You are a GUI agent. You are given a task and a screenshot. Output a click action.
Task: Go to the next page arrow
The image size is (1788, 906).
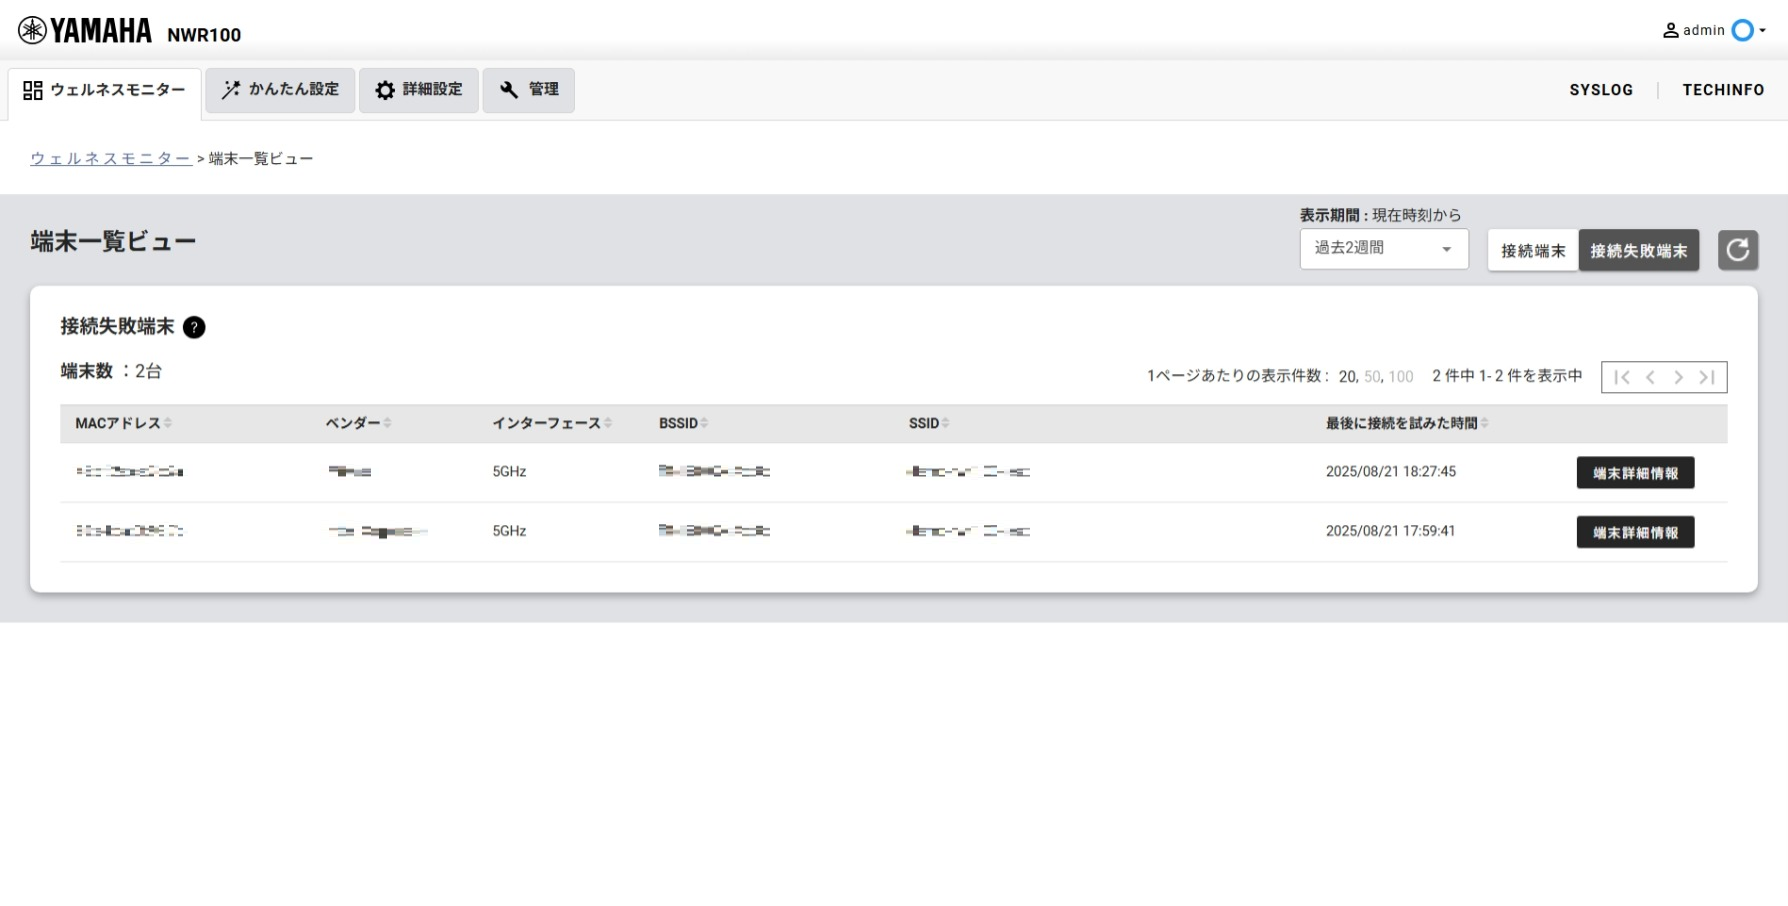coord(1678,377)
